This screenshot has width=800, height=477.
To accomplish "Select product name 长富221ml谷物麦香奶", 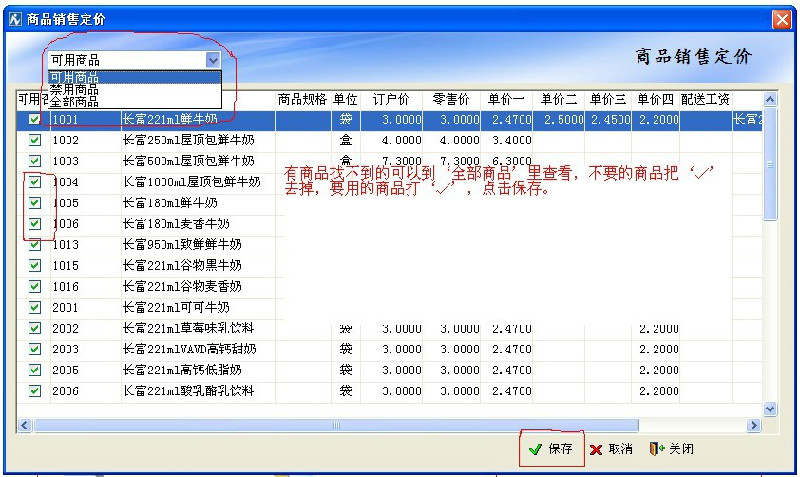I will tap(182, 286).
